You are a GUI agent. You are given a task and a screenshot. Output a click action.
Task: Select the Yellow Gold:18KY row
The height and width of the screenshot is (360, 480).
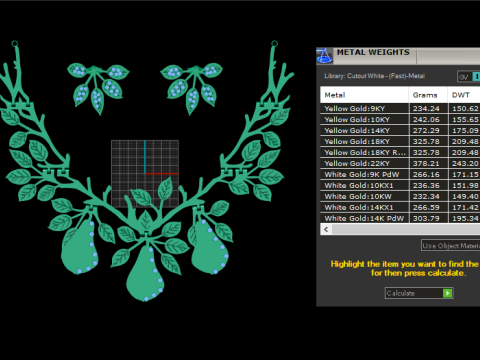coord(400,141)
